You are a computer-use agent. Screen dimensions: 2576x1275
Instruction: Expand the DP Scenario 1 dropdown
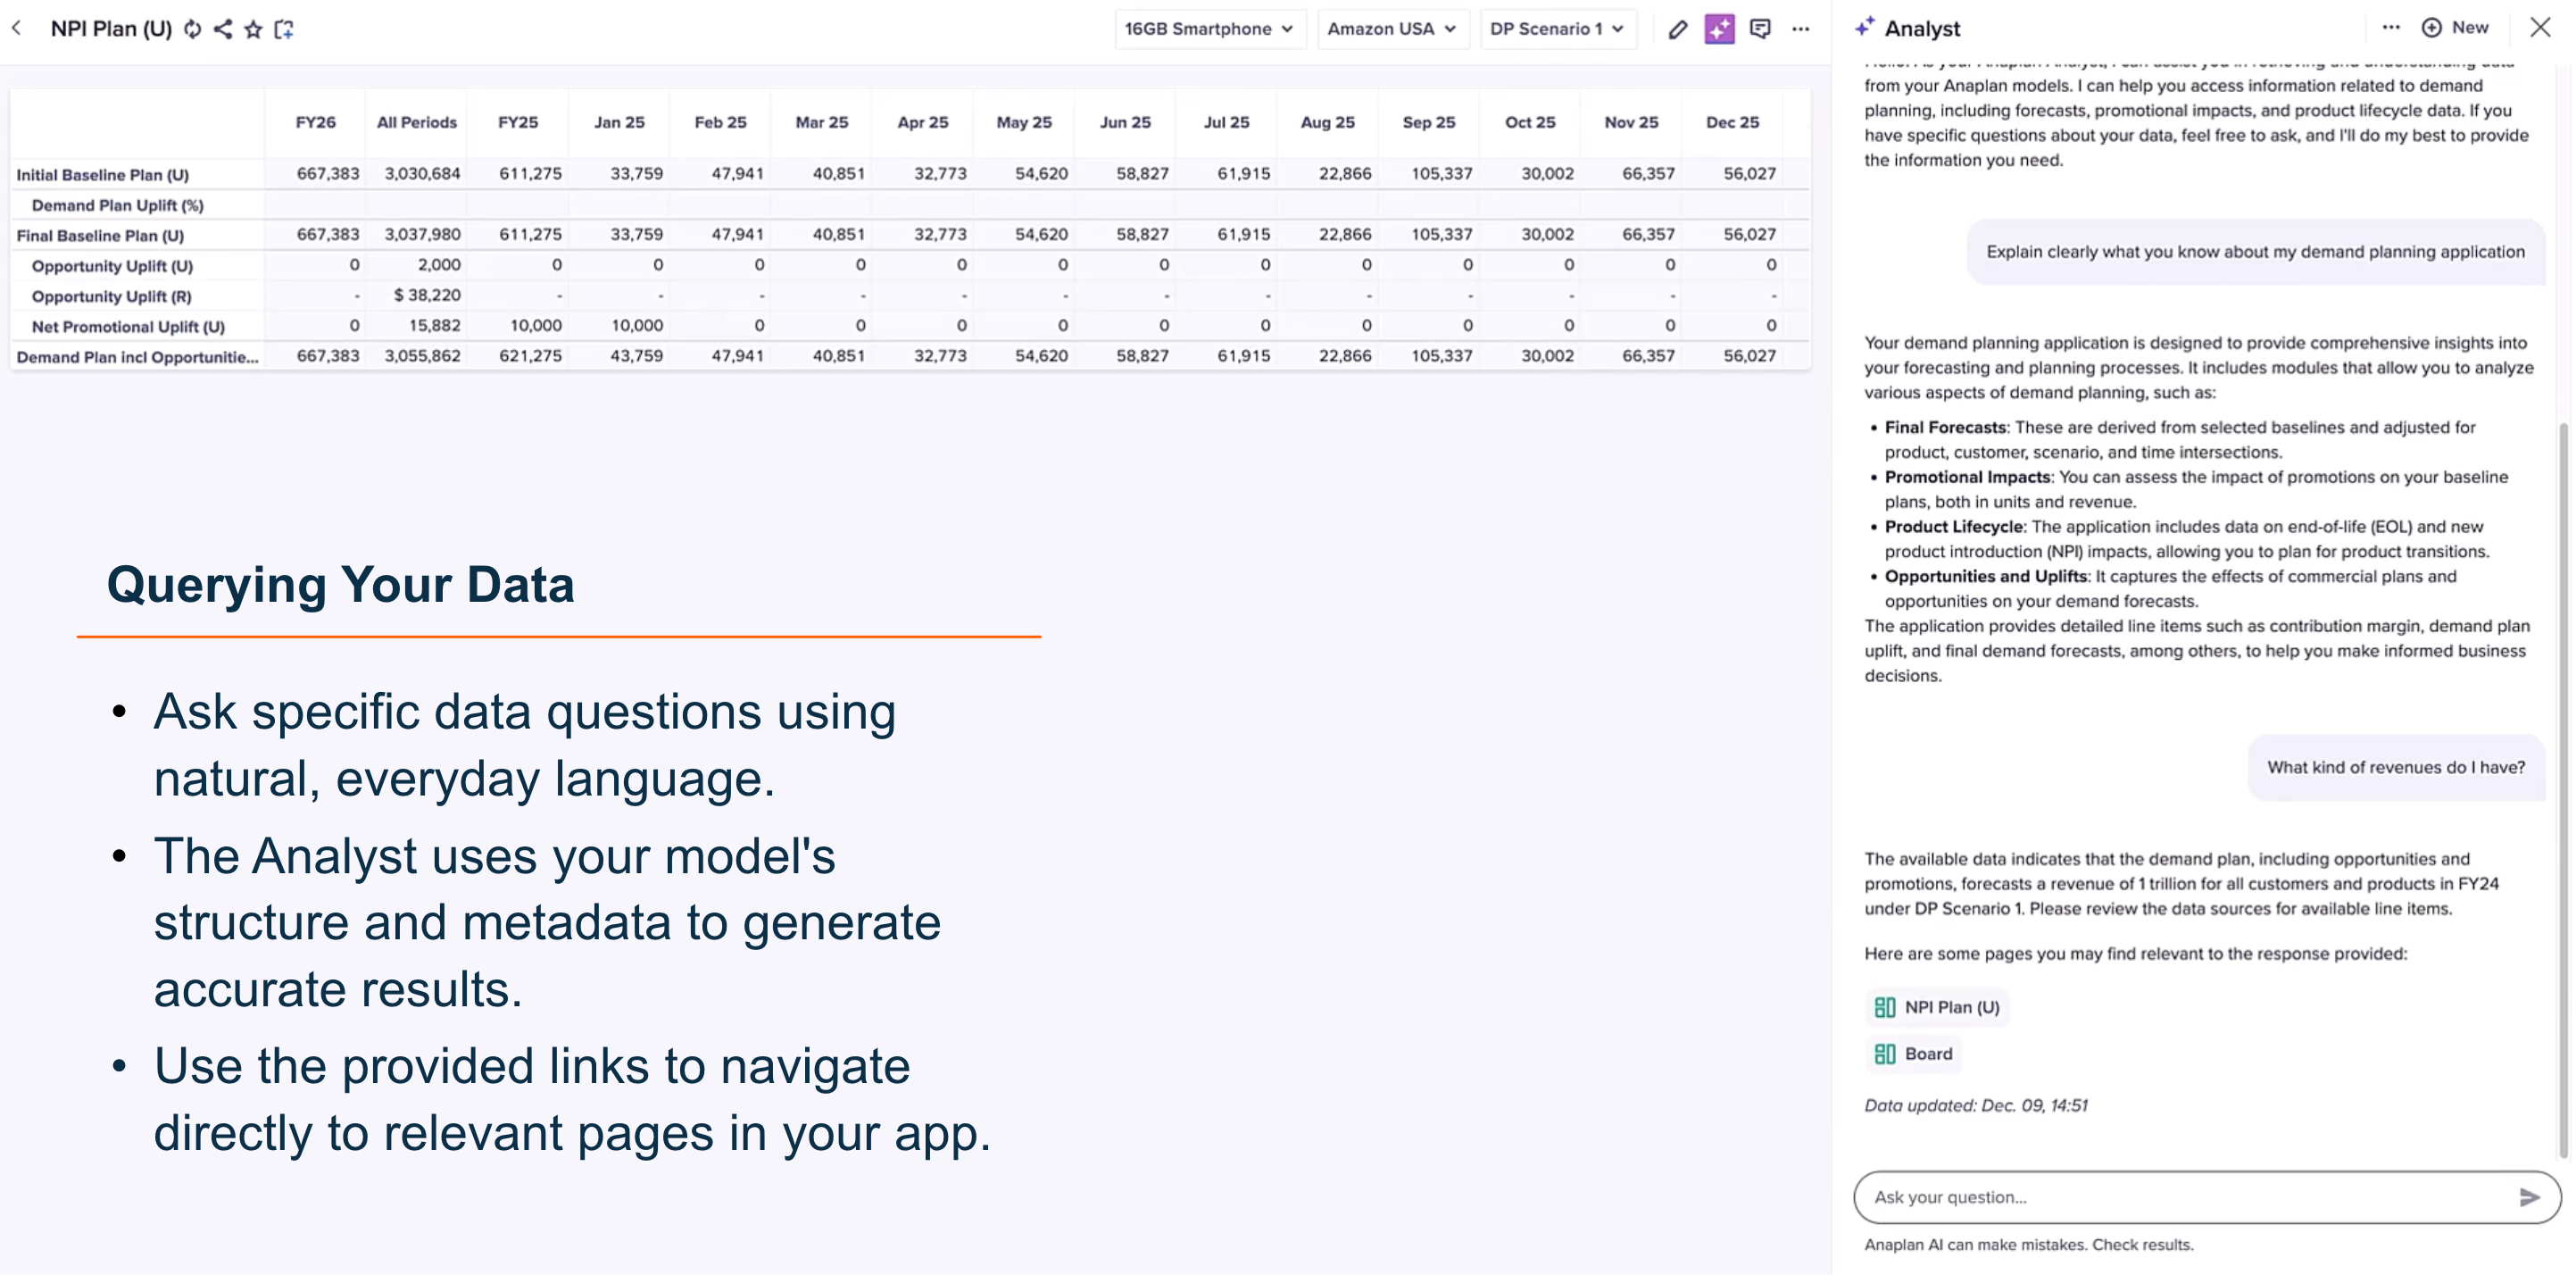tap(1556, 29)
